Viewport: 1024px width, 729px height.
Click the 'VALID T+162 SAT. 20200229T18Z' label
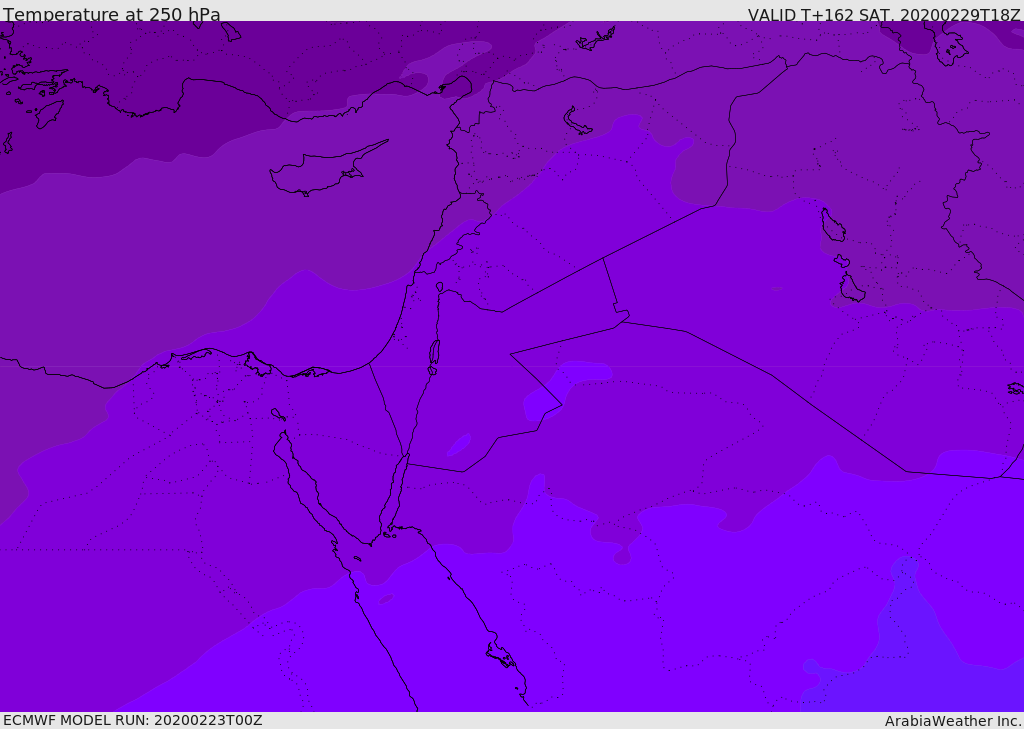pos(884,15)
